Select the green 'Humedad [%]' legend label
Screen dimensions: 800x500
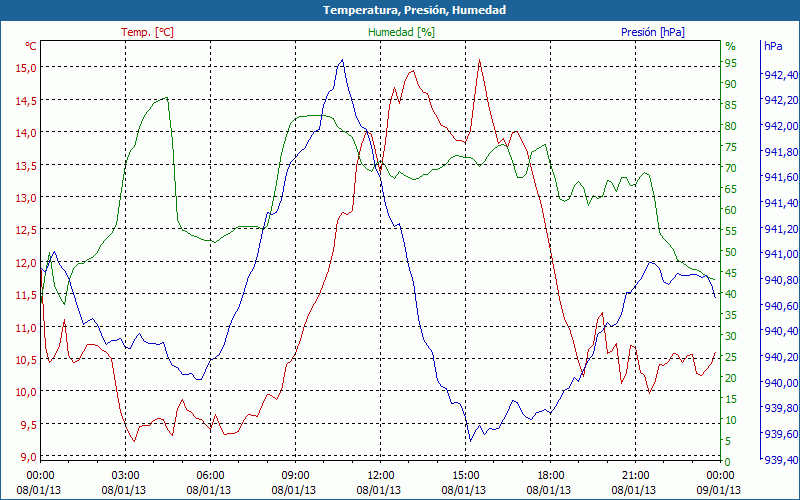click(402, 32)
